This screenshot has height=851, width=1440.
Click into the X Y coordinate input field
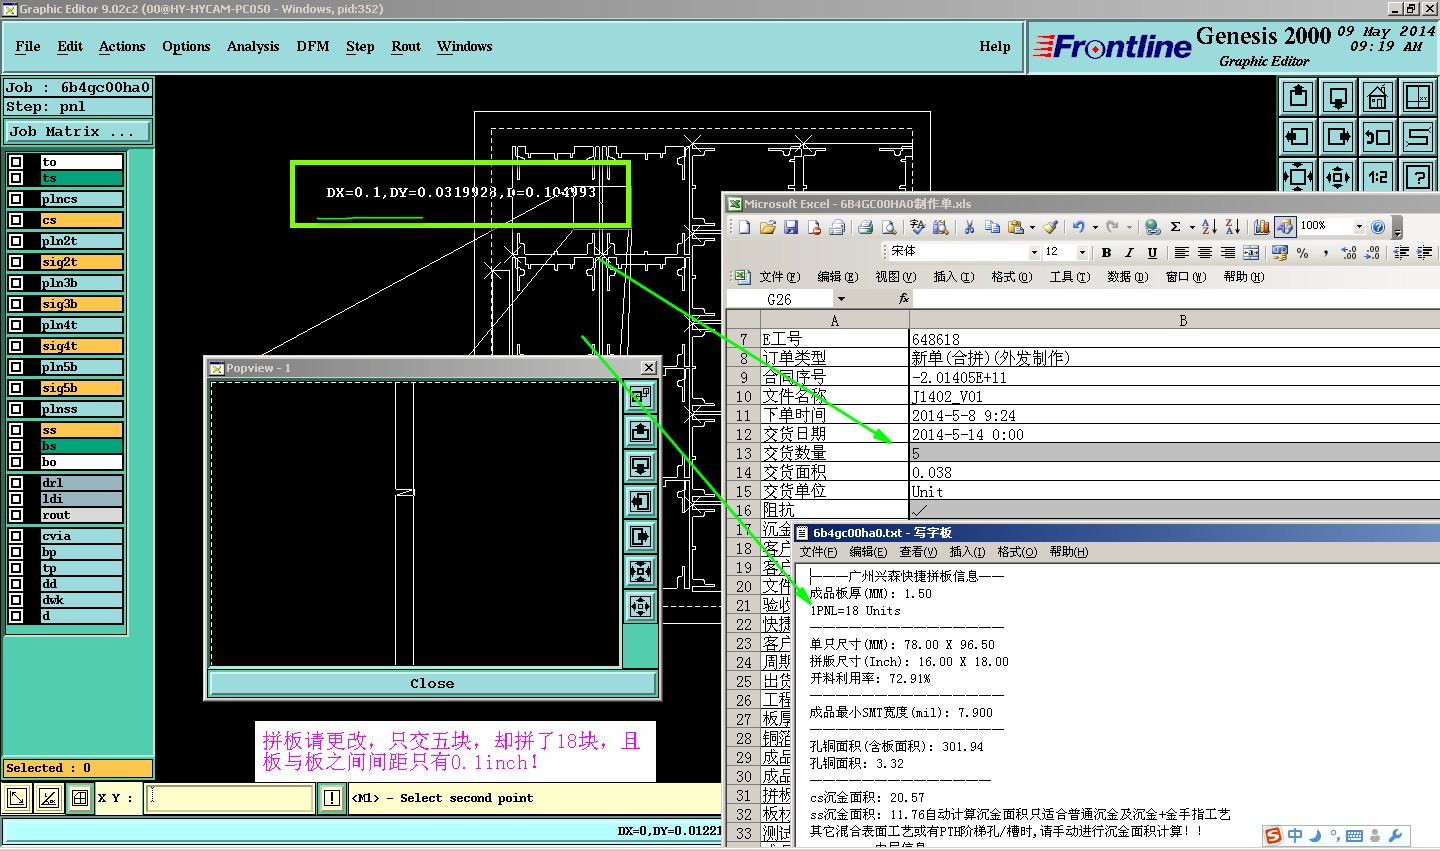point(230,798)
